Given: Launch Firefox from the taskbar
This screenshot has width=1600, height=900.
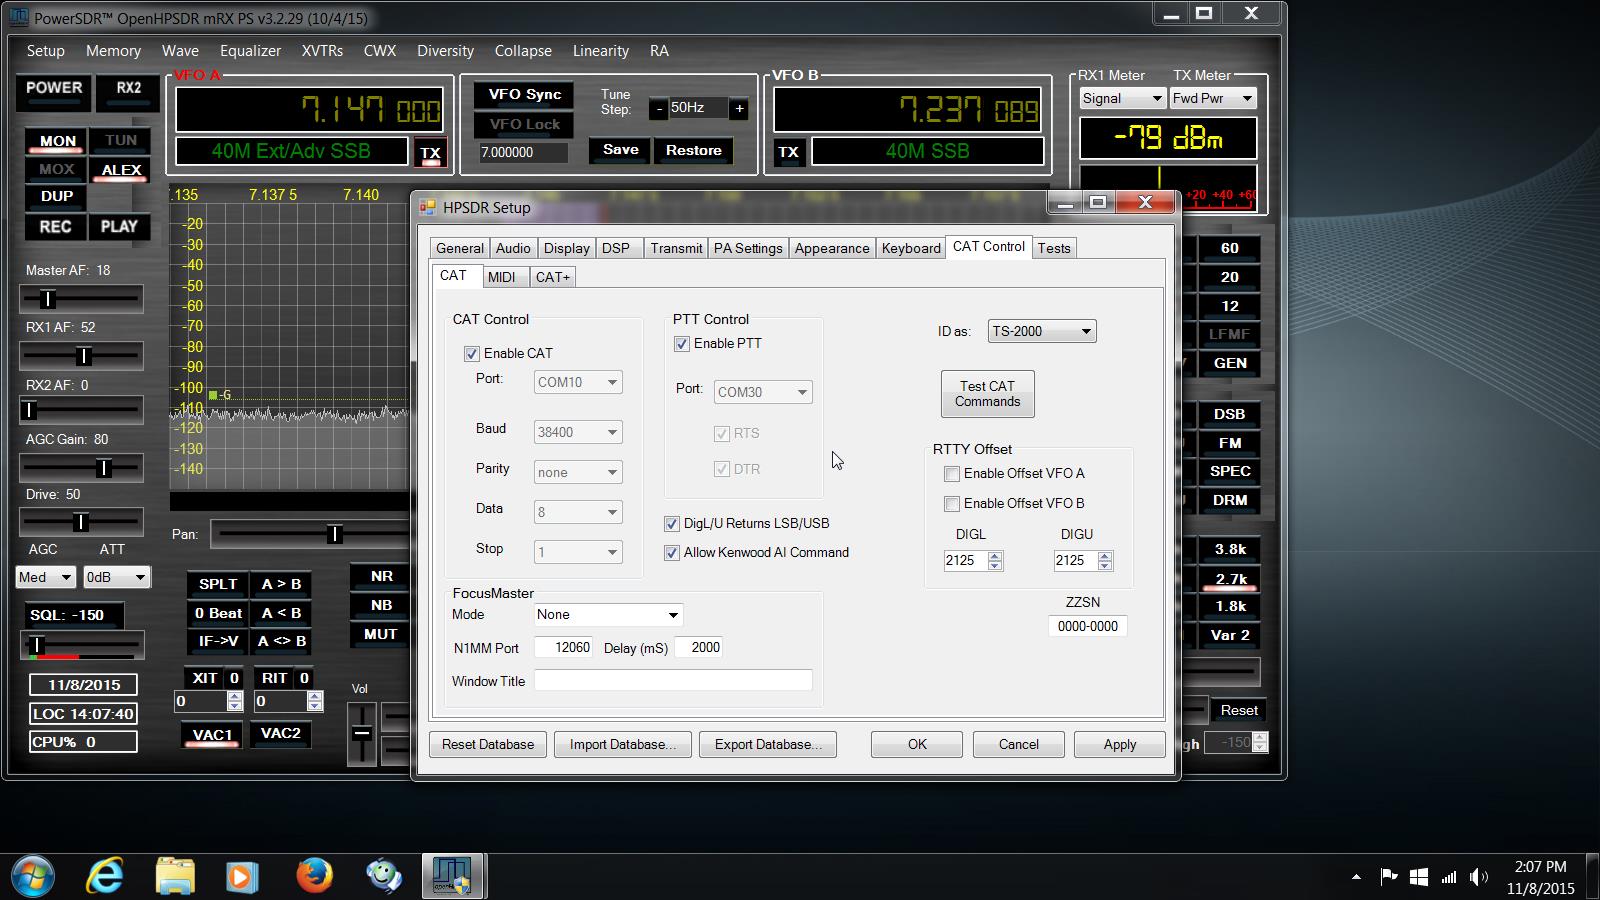Looking at the screenshot, I should click(x=314, y=876).
